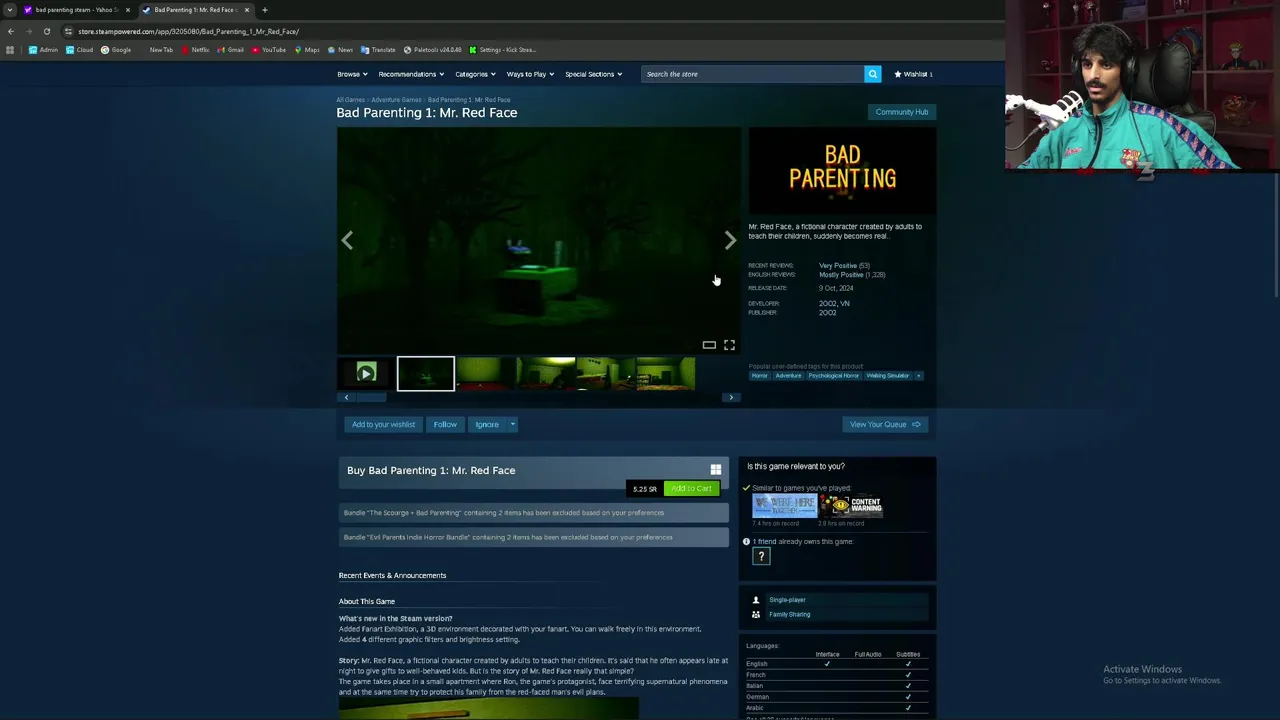1280x720 pixels.
Task: Click the Single-player person icon
Action: tap(756, 600)
